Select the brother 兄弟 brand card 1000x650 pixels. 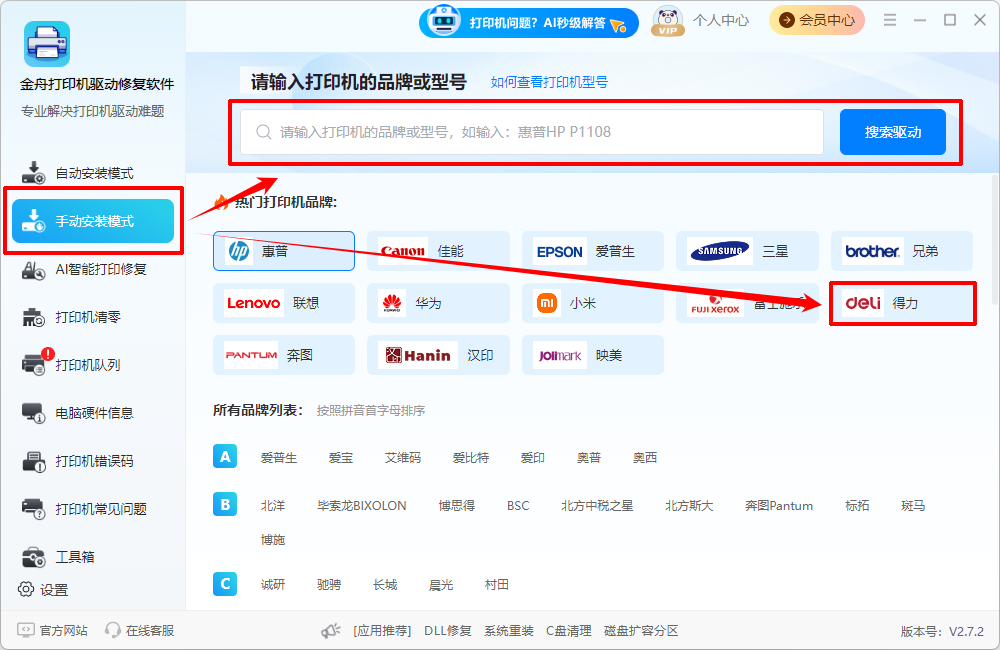pos(901,251)
